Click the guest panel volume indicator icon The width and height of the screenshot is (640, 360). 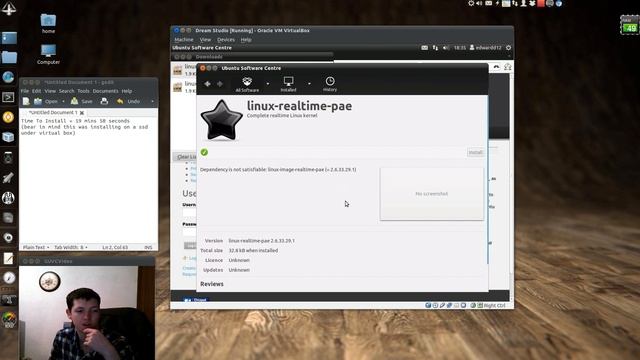(446, 48)
